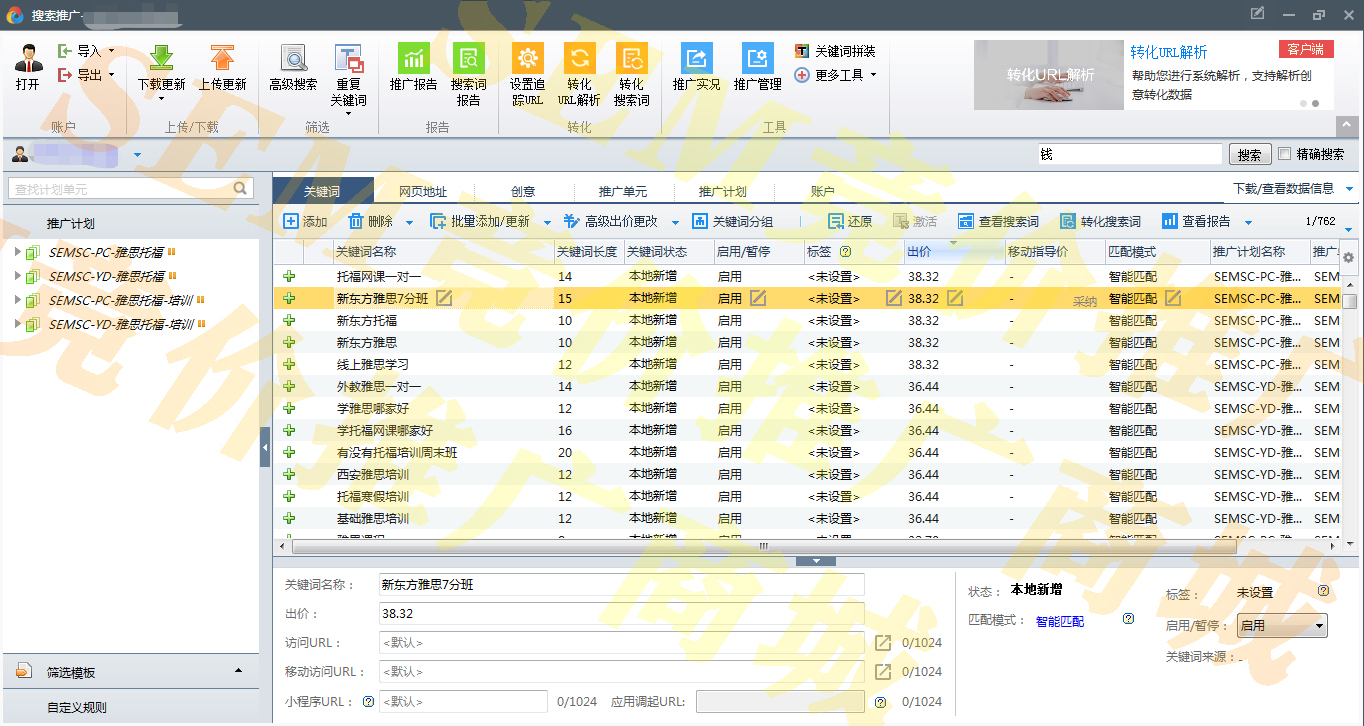Switch to 创意 tab
Image resolution: width=1364 pixels, height=726 pixels.
523,191
